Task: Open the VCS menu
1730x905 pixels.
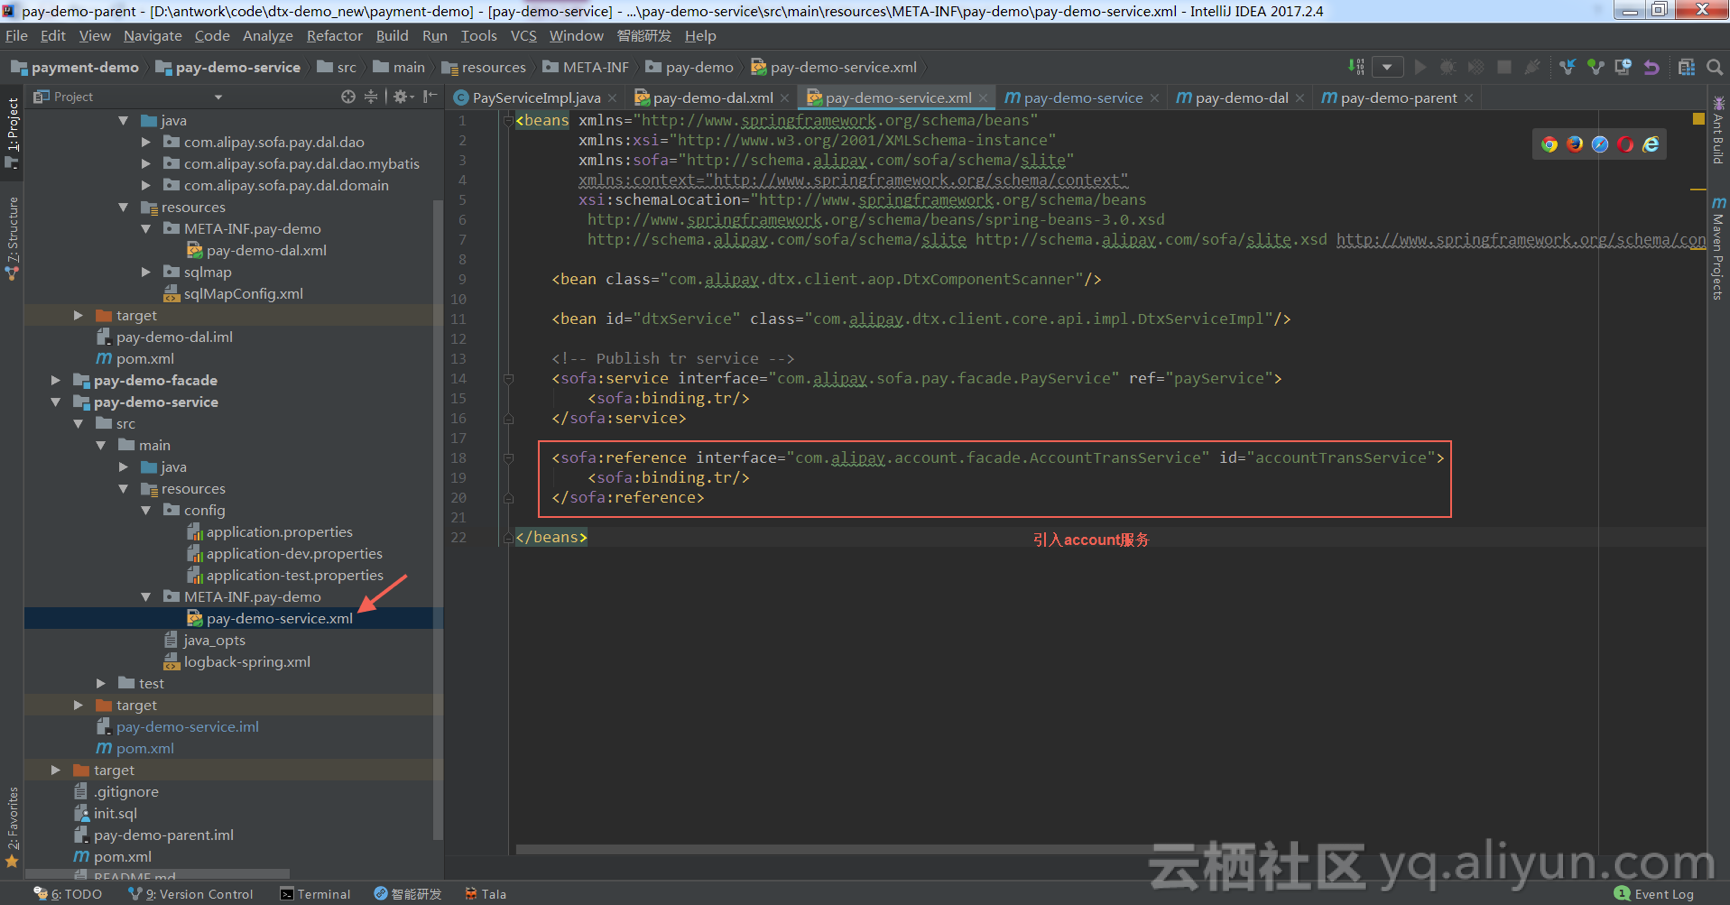Action: pos(523,36)
